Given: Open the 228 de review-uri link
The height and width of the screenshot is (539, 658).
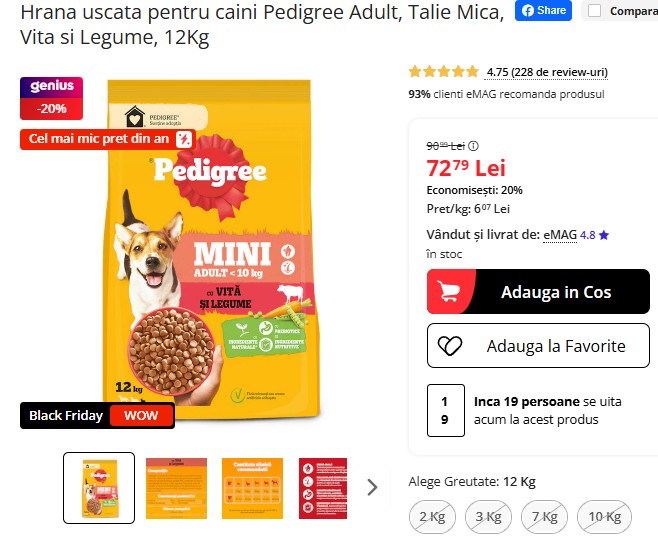Looking at the screenshot, I should click(547, 72).
